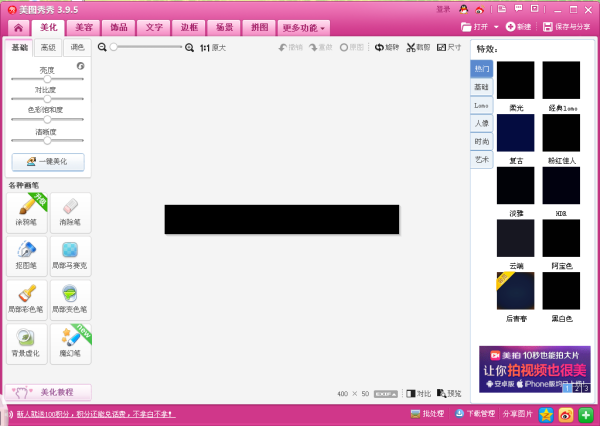Select the 局部马赛克 mosaic tool
Screen dimensions: 600x426
click(71, 254)
